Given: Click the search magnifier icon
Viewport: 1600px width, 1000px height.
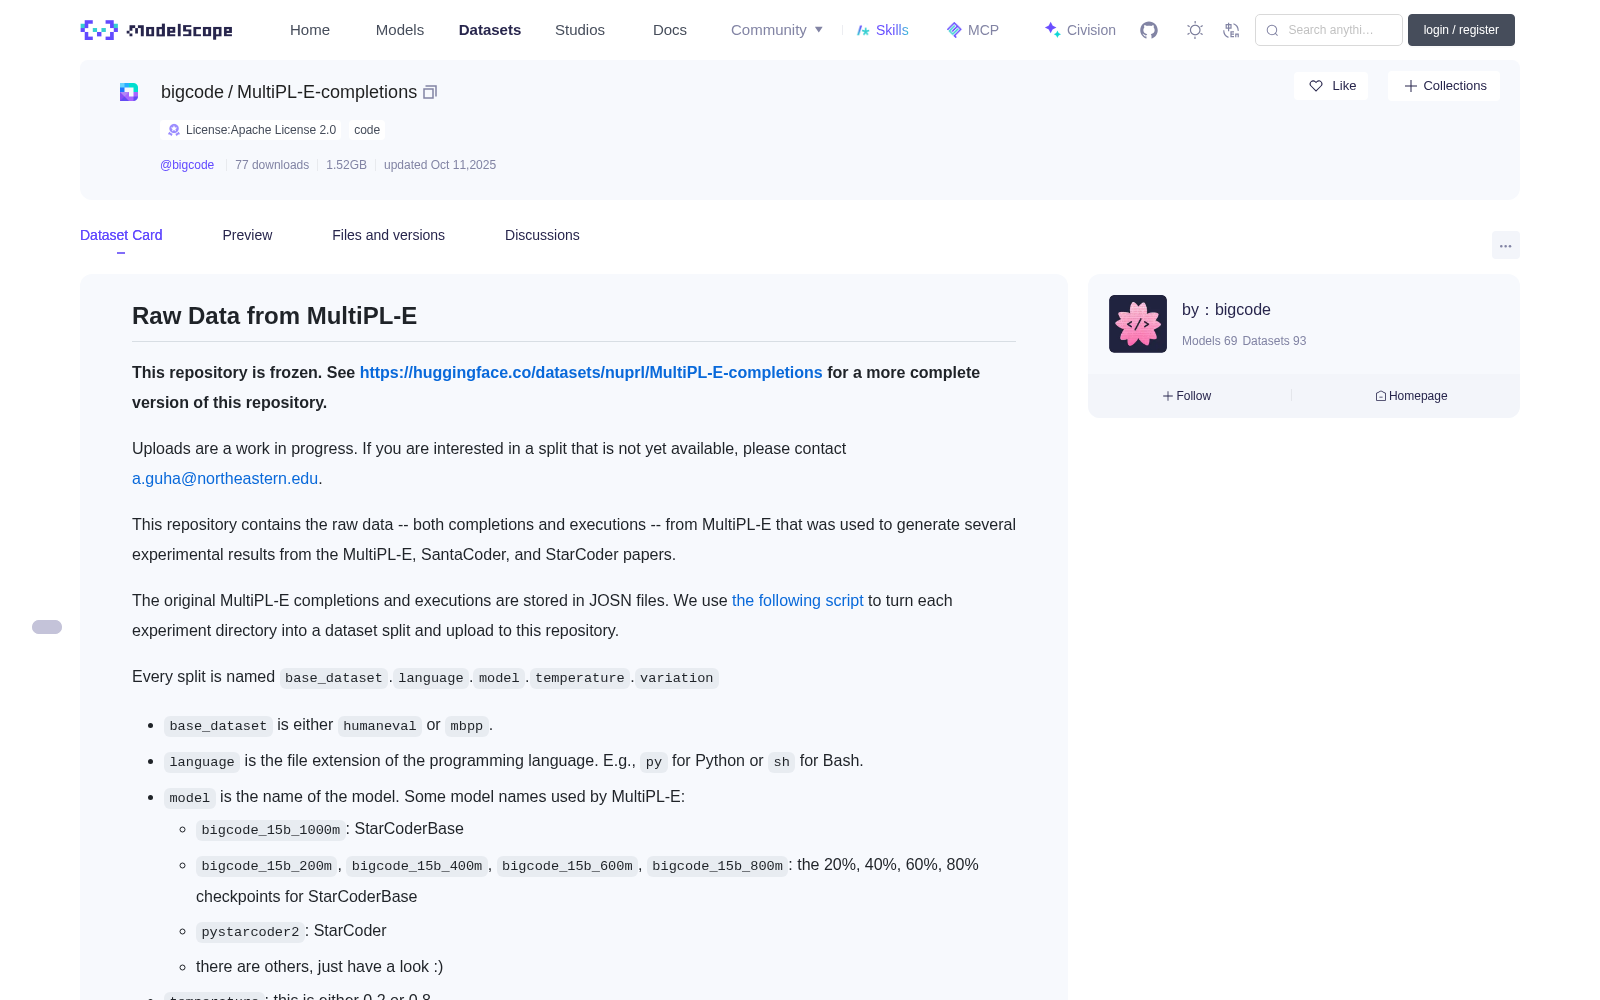Looking at the screenshot, I should [x=1272, y=30].
